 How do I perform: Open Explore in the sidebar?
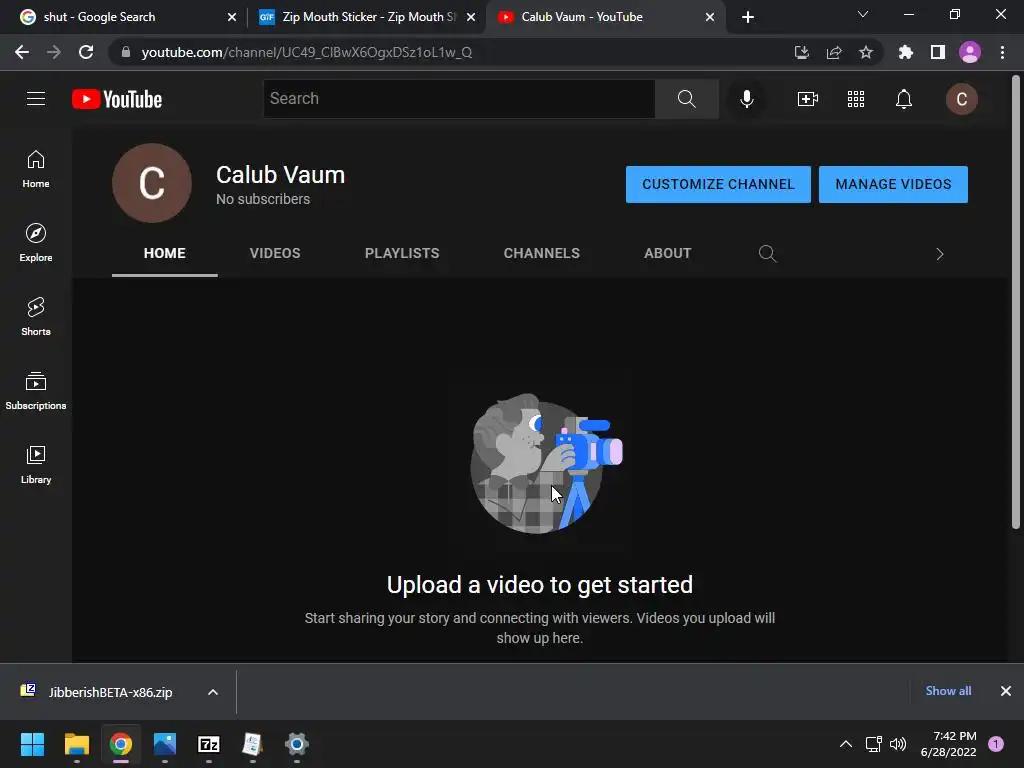(x=36, y=243)
